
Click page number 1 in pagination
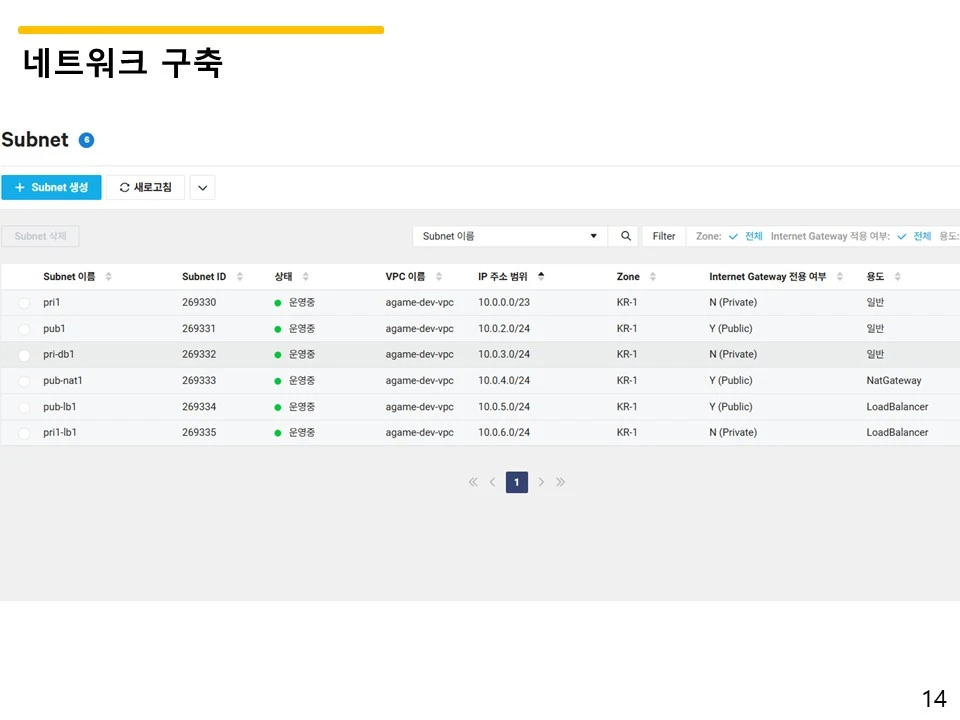[516, 482]
